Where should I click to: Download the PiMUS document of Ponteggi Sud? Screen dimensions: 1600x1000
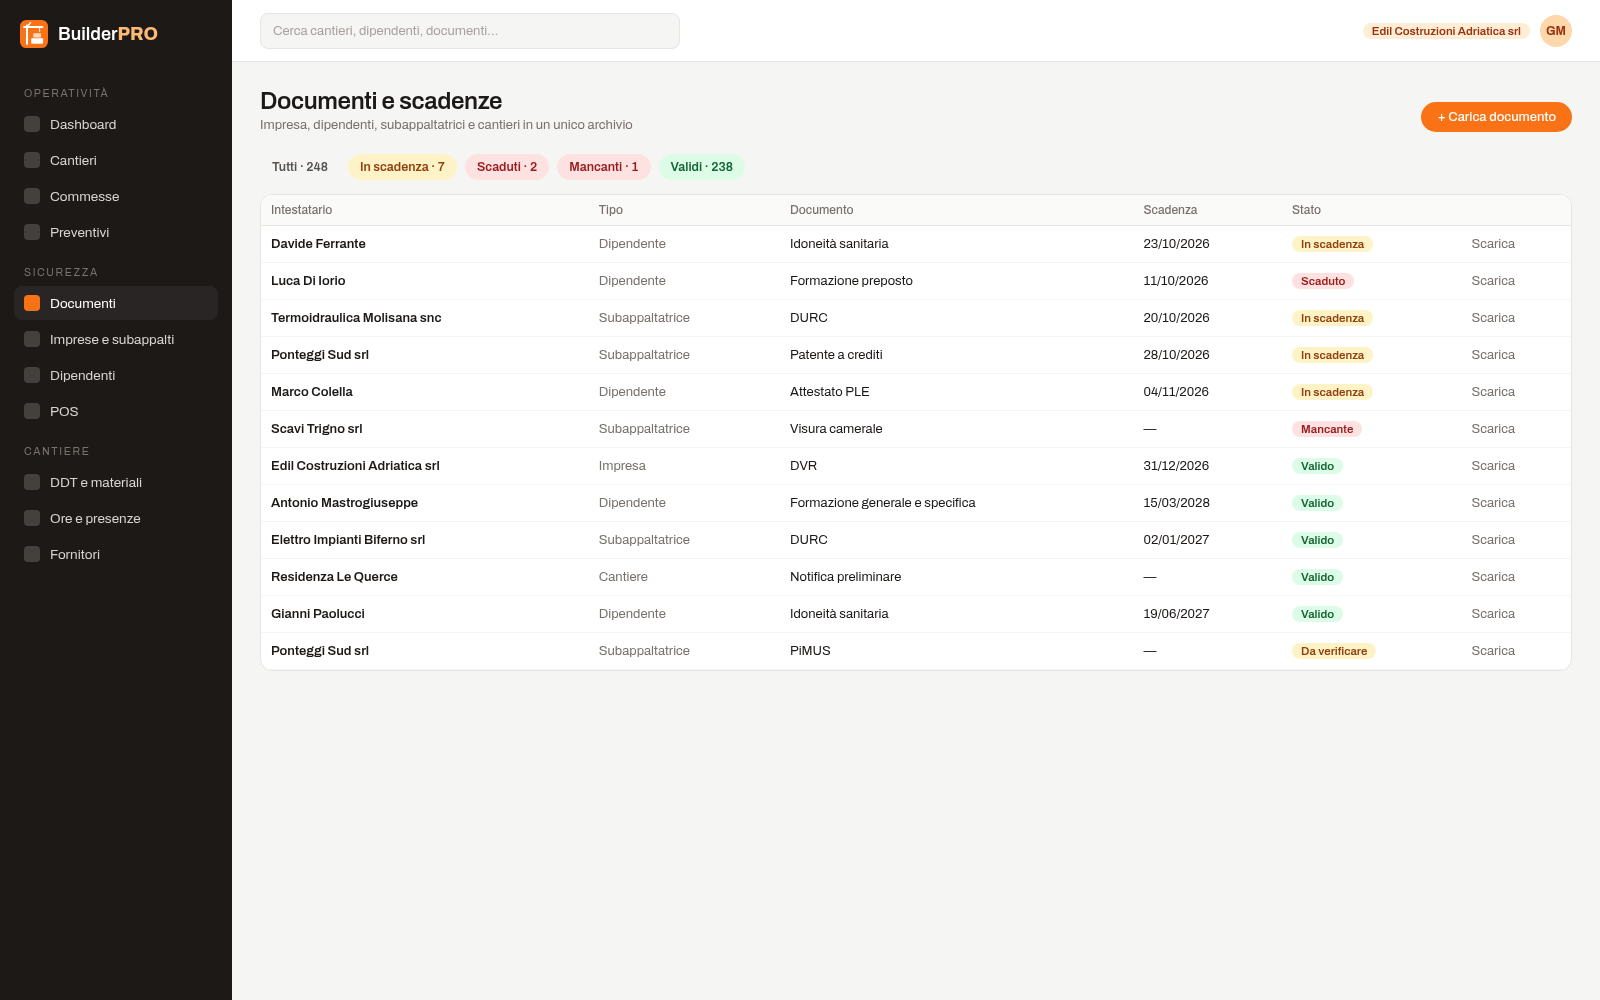pyautogui.click(x=1493, y=651)
